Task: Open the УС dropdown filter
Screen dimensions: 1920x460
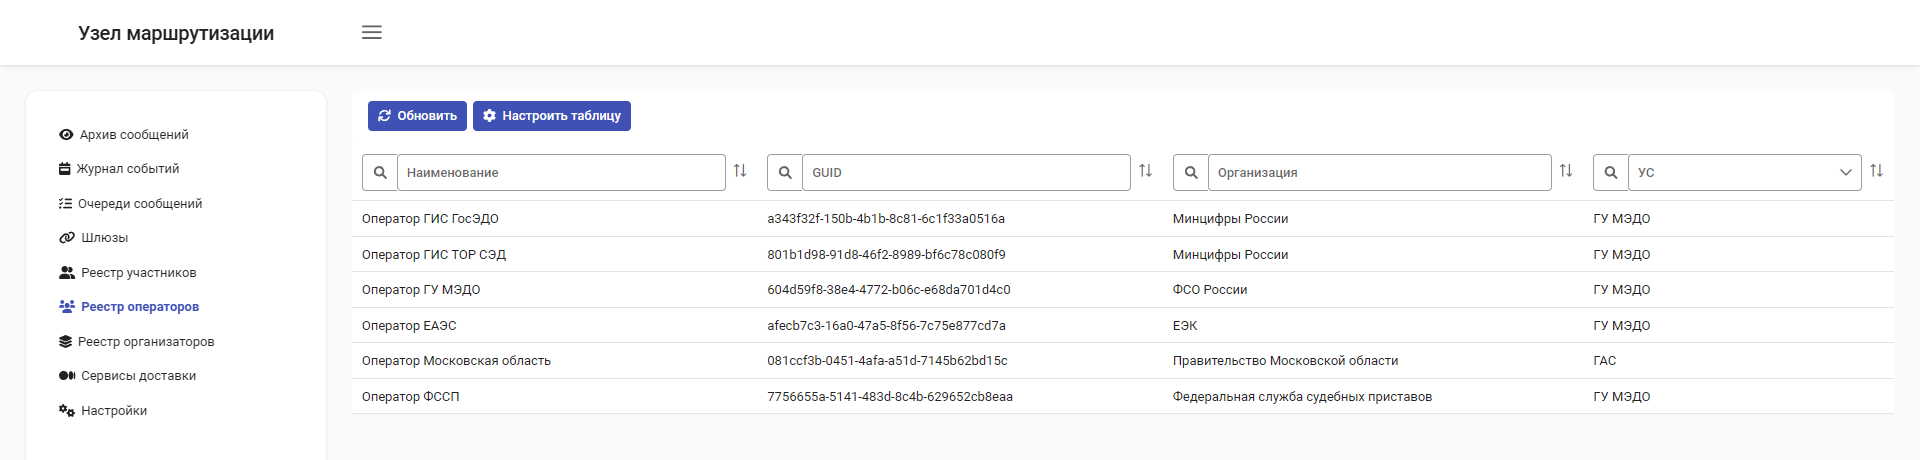Action: [x=1745, y=173]
